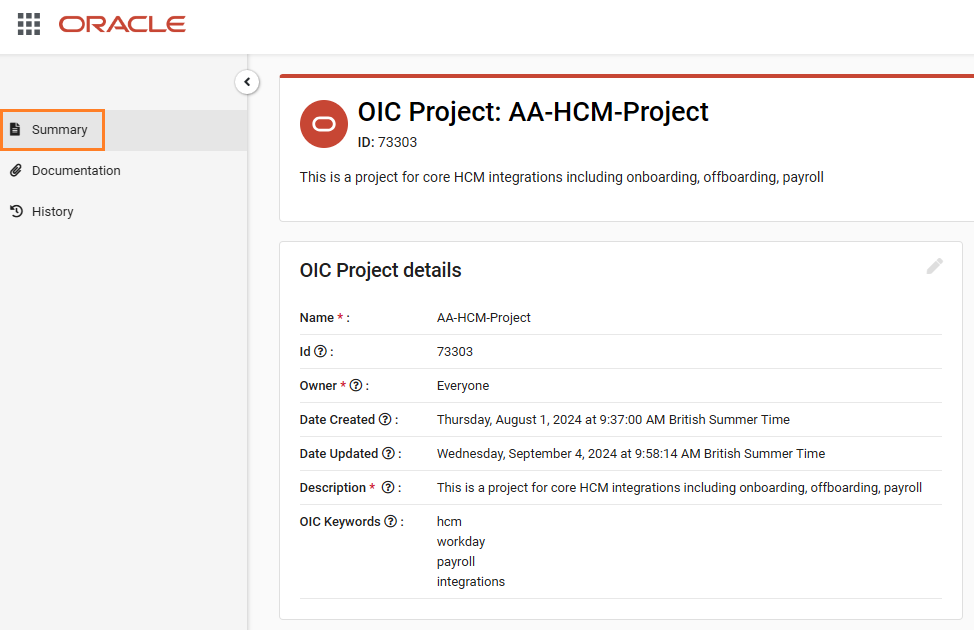Viewport: 974px width, 630px height.
Task: Switch to the History tab
Action: point(124,212)
